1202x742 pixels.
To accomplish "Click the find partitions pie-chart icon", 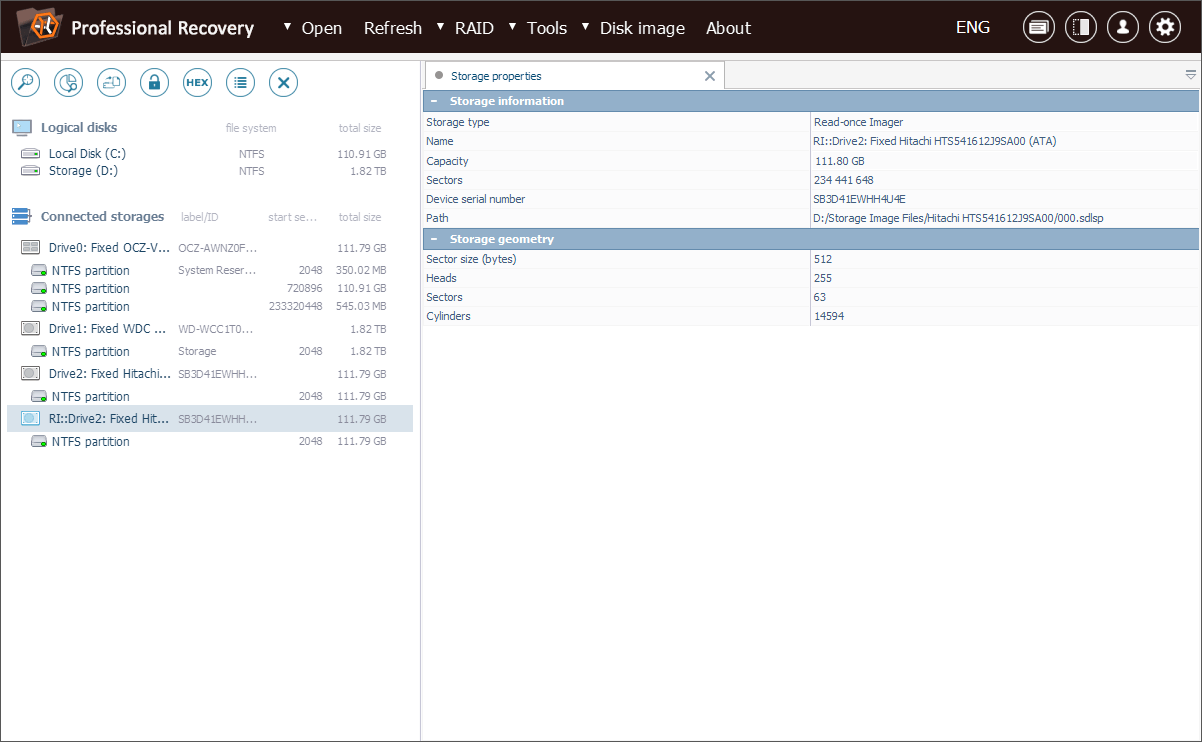I will click(x=68, y=83).
